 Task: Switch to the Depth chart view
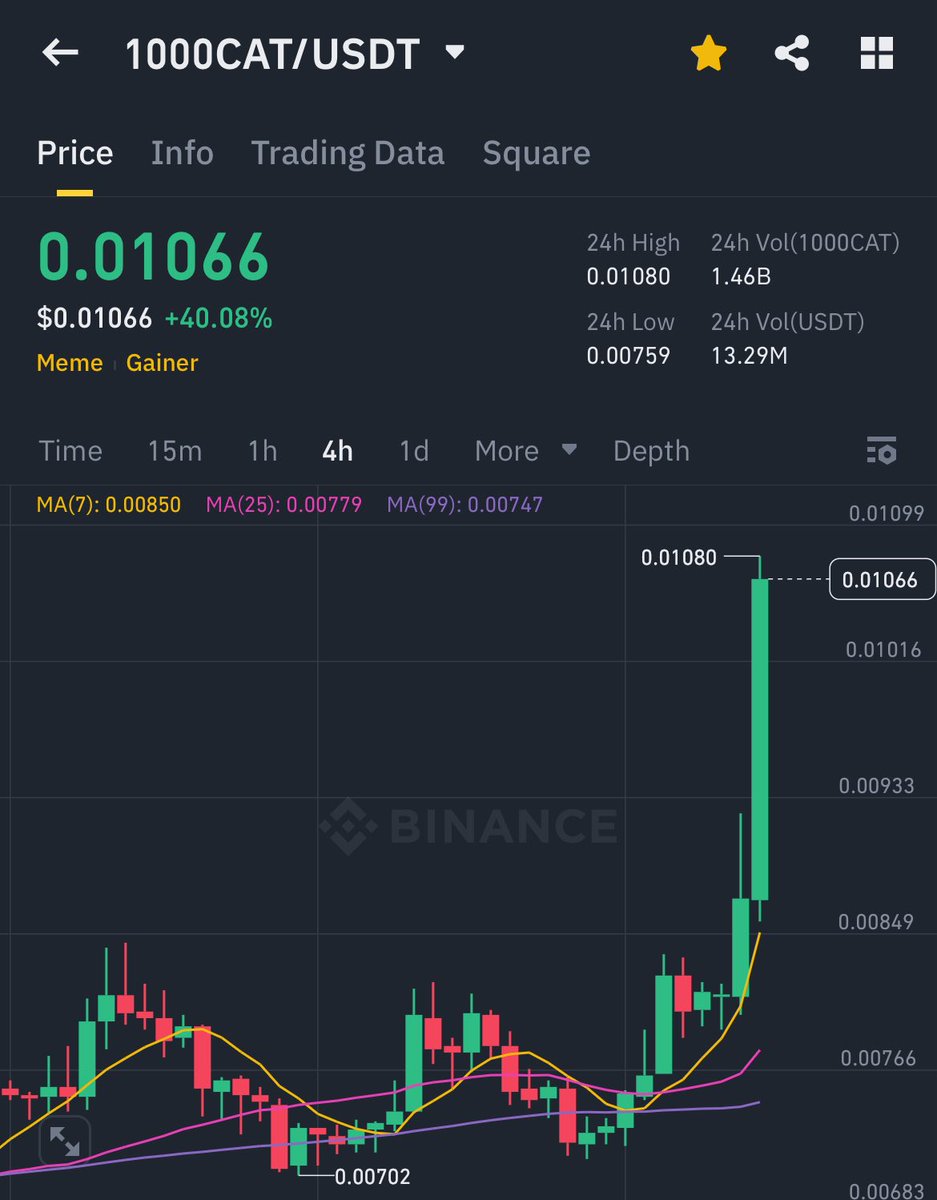(651, 451)
